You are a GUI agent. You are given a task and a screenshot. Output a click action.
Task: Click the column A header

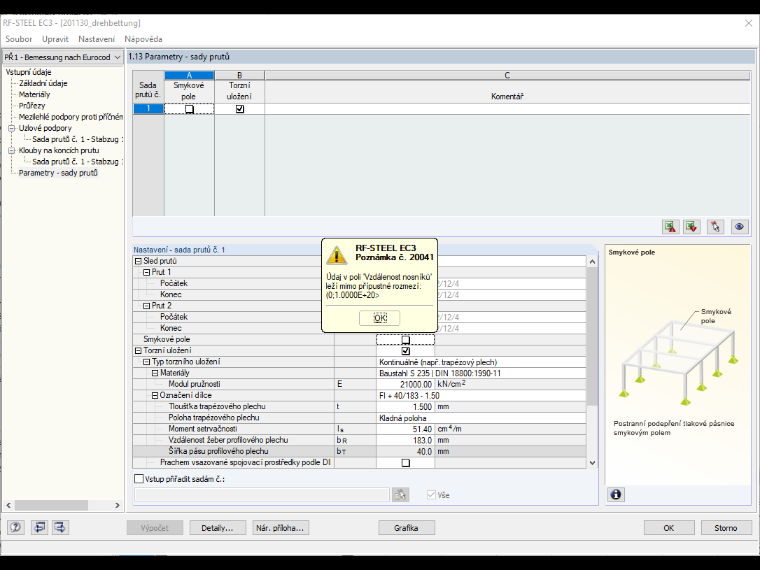click(x=189, y=75)
